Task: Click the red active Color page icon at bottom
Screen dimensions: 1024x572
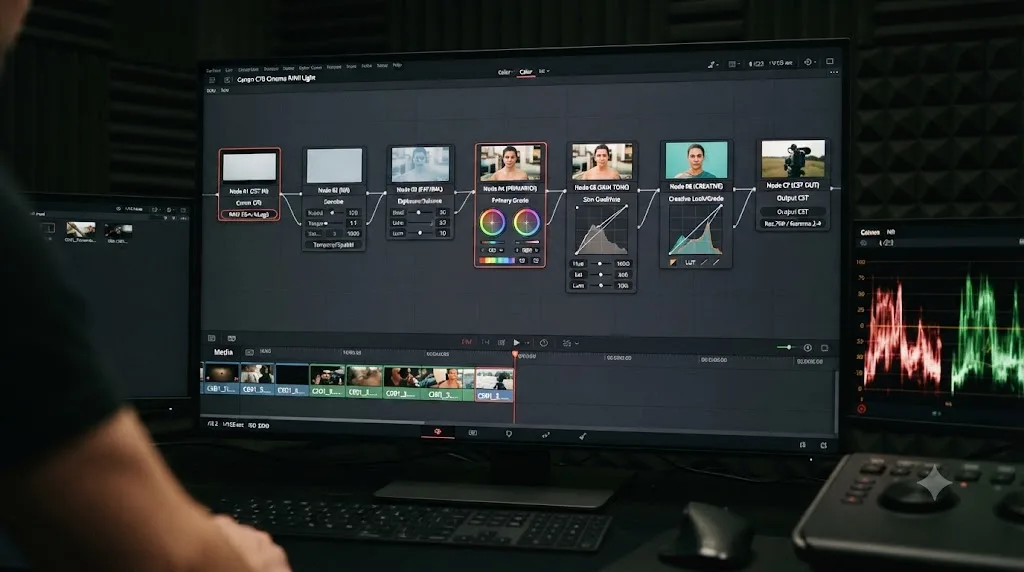Action: pos(438,432)
